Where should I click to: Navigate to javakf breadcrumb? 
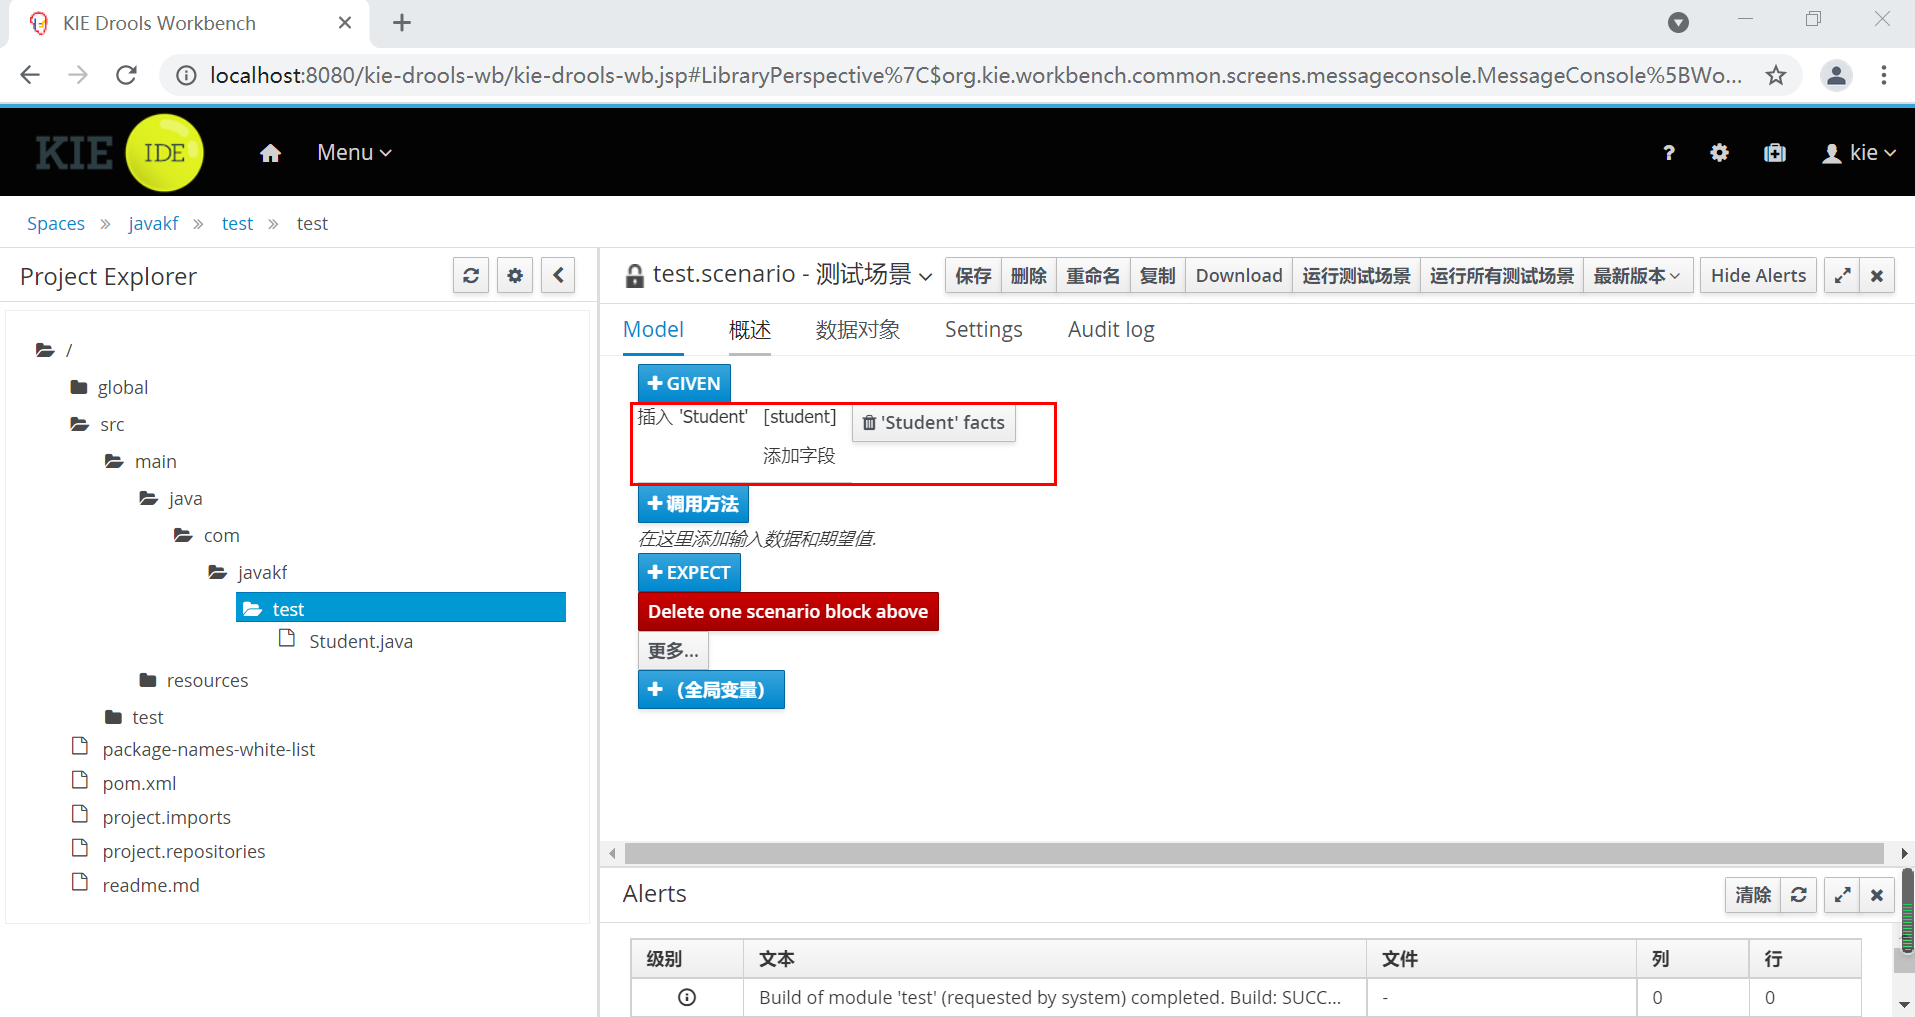(153, 224)
